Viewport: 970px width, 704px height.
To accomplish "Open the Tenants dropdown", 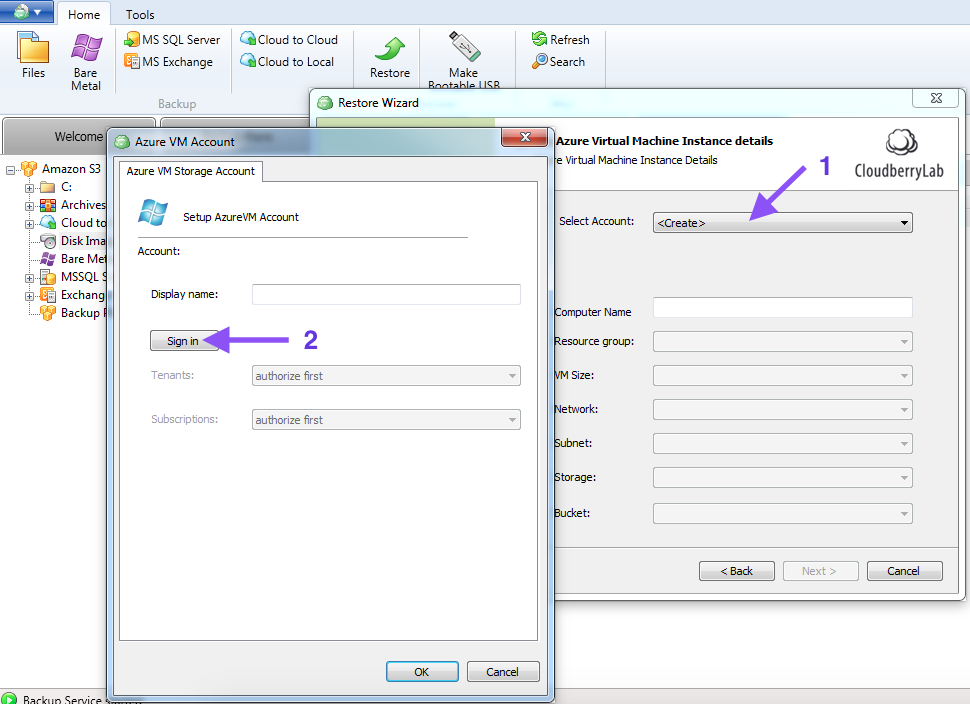I will coord(386,376).
